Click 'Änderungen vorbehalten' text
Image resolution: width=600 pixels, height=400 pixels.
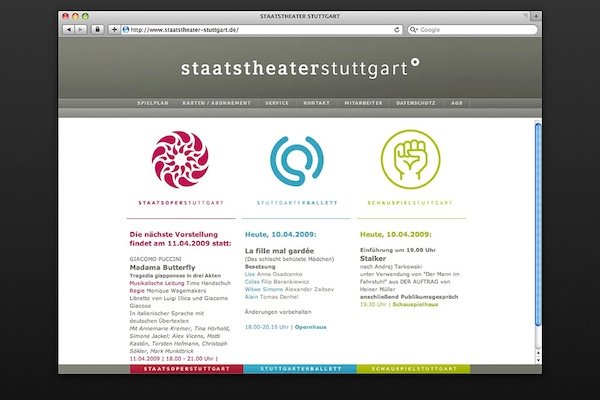pyautogui.click(x=278, y=312)
